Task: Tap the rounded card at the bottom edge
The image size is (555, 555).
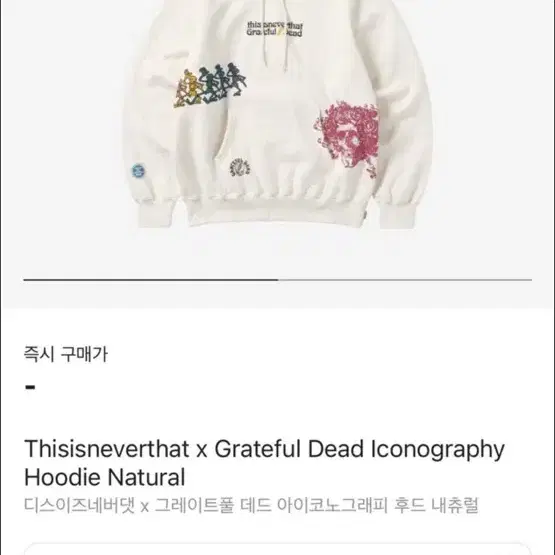Action: coord(278,548)
